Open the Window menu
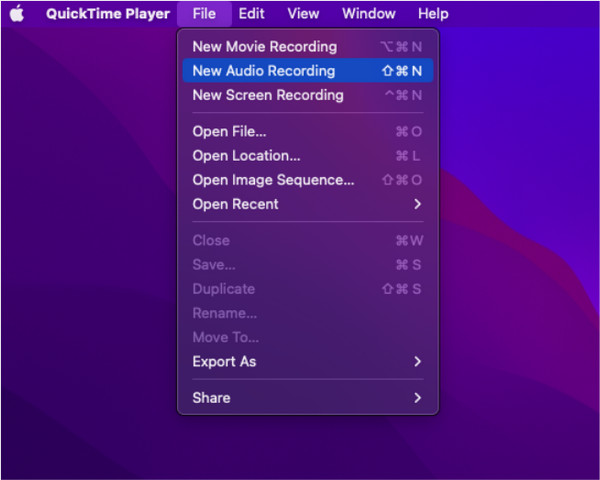Image resolution: width=600 pixels, height=480 pixels. [369, 14]
